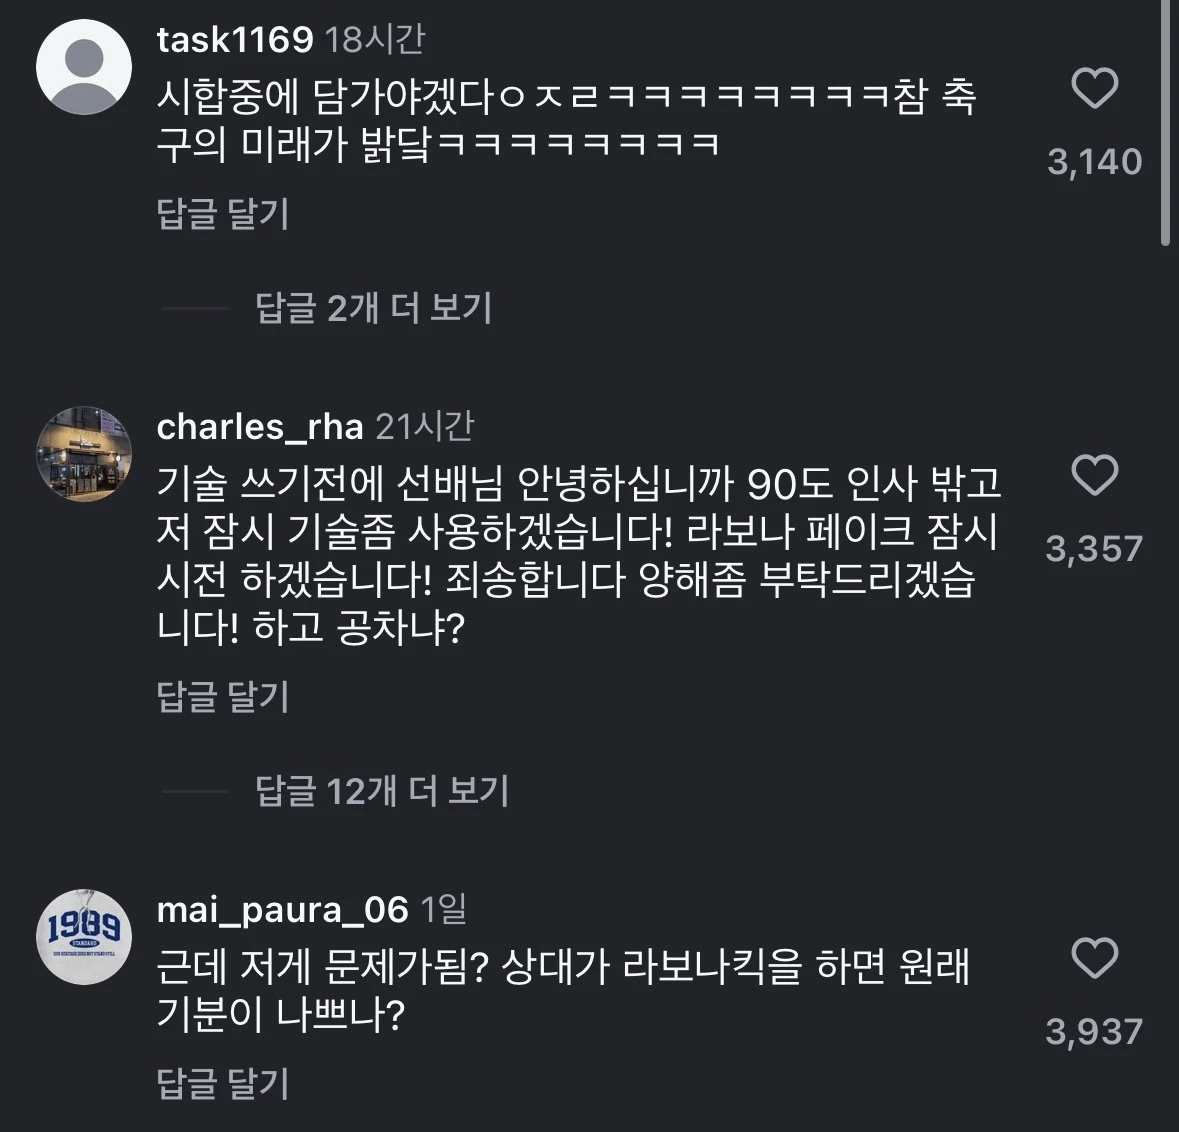The image size is (1179, 1132).
Task: View the 3,140 likes count
Action: [x=1094, y=162]
